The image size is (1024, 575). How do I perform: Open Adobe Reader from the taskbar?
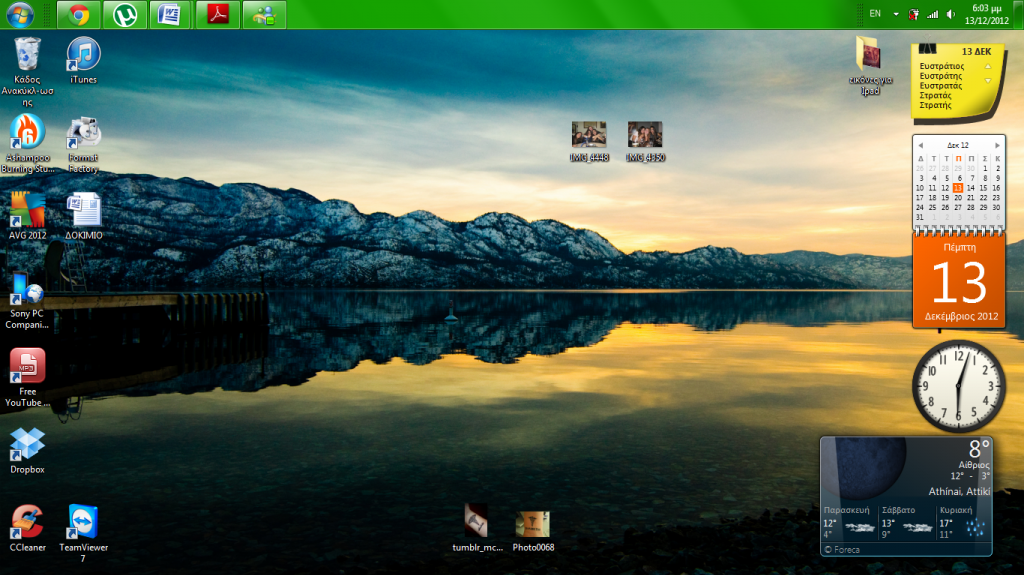[217, 14]
